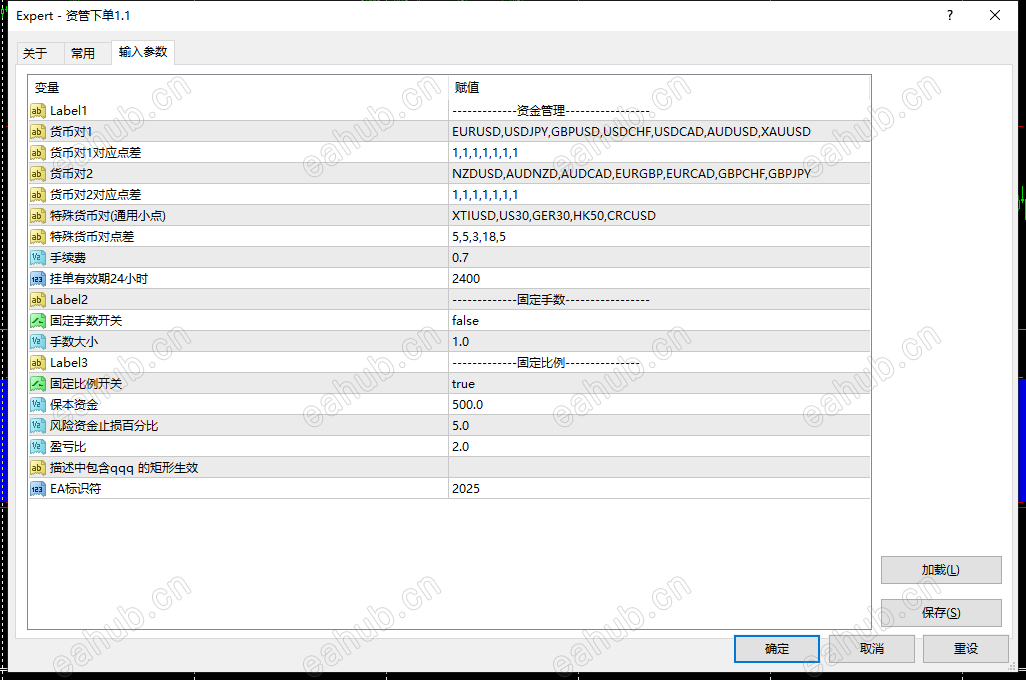Click the 2025 value for EA标识符

[660, 489]
